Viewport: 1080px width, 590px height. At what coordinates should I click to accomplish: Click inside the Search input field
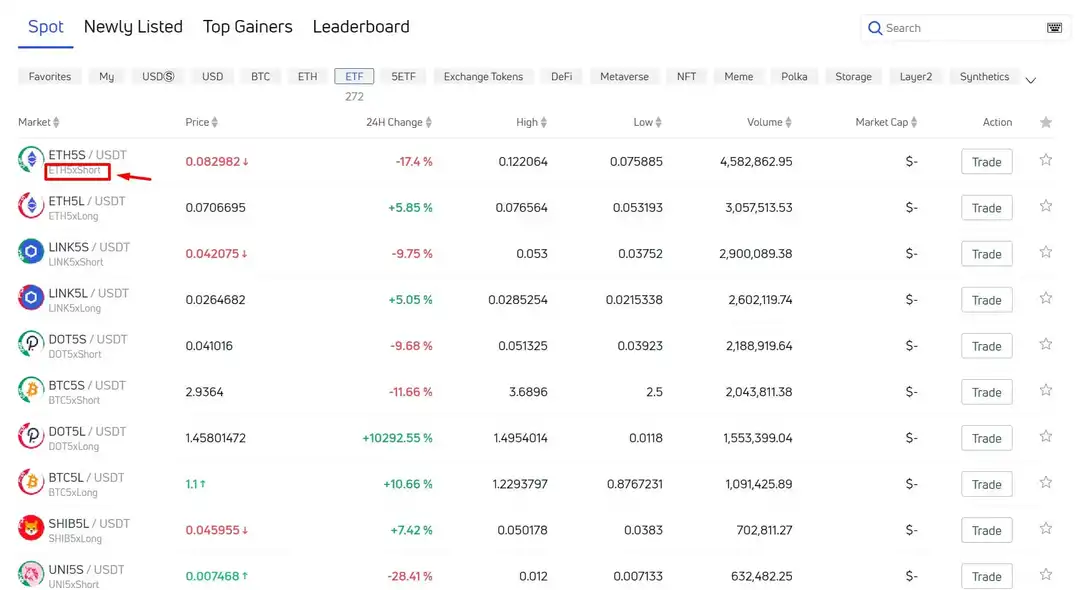pyautogui.click(x=950, y=28)
